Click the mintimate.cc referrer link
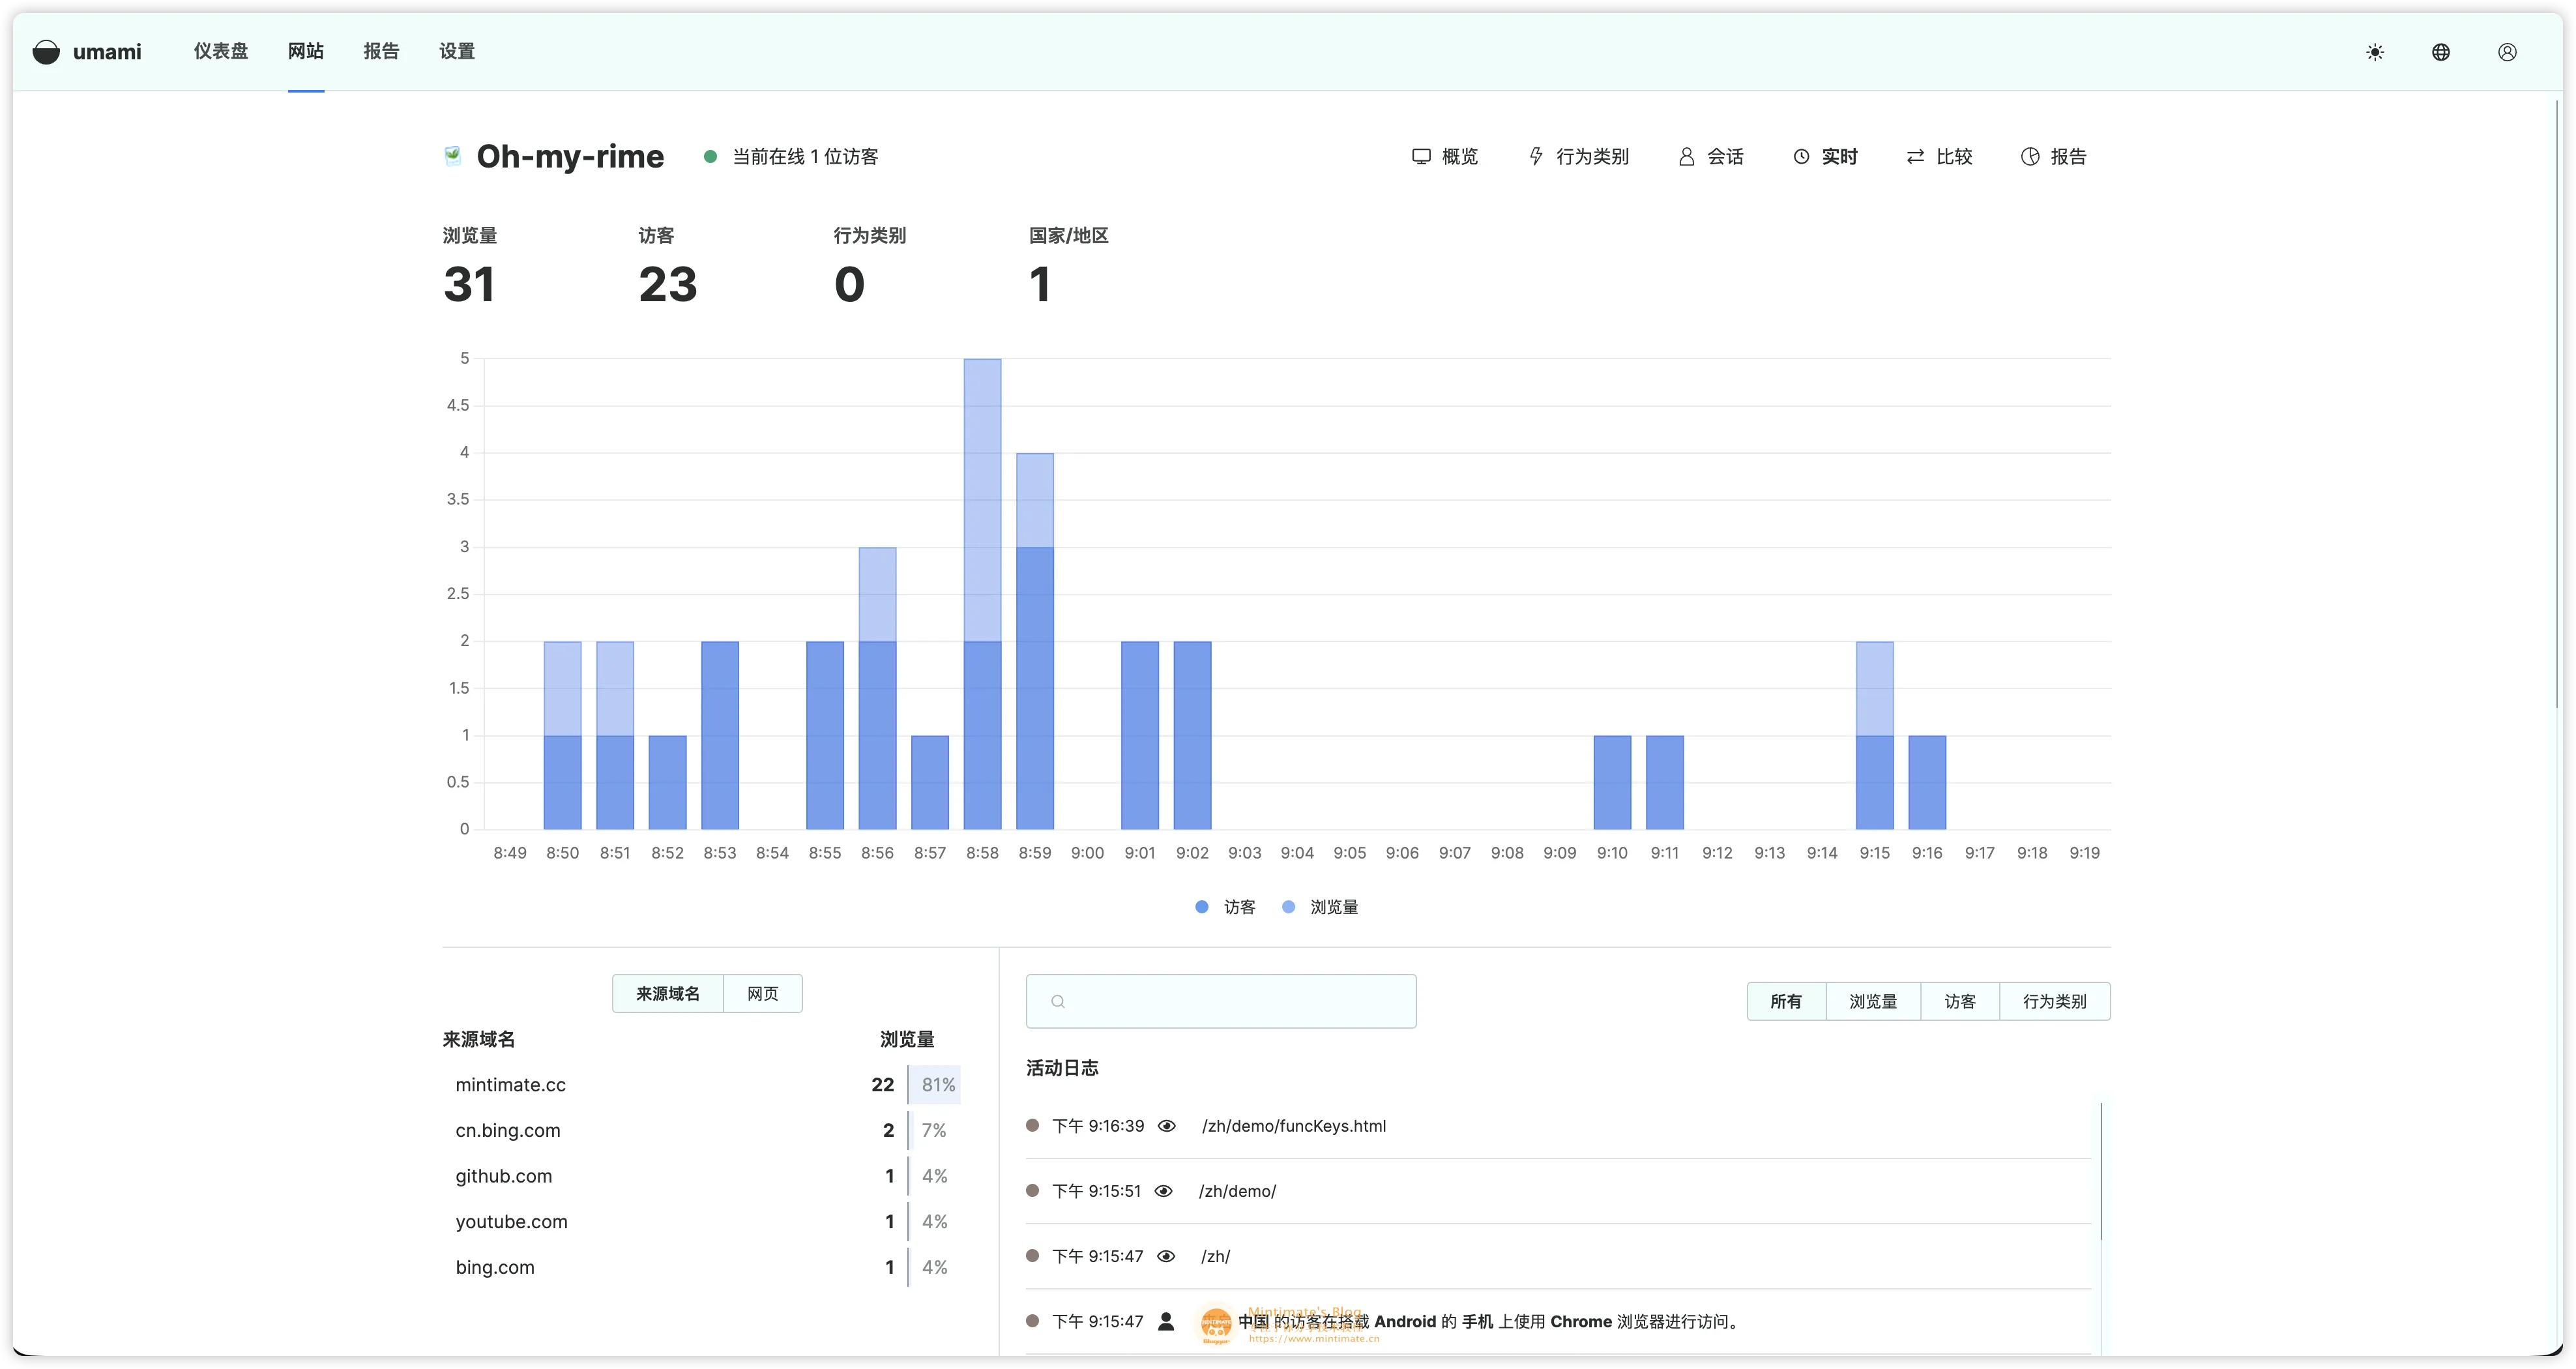The height and width of the screenshot is (1369, 2576). [x=510, y=1085]
